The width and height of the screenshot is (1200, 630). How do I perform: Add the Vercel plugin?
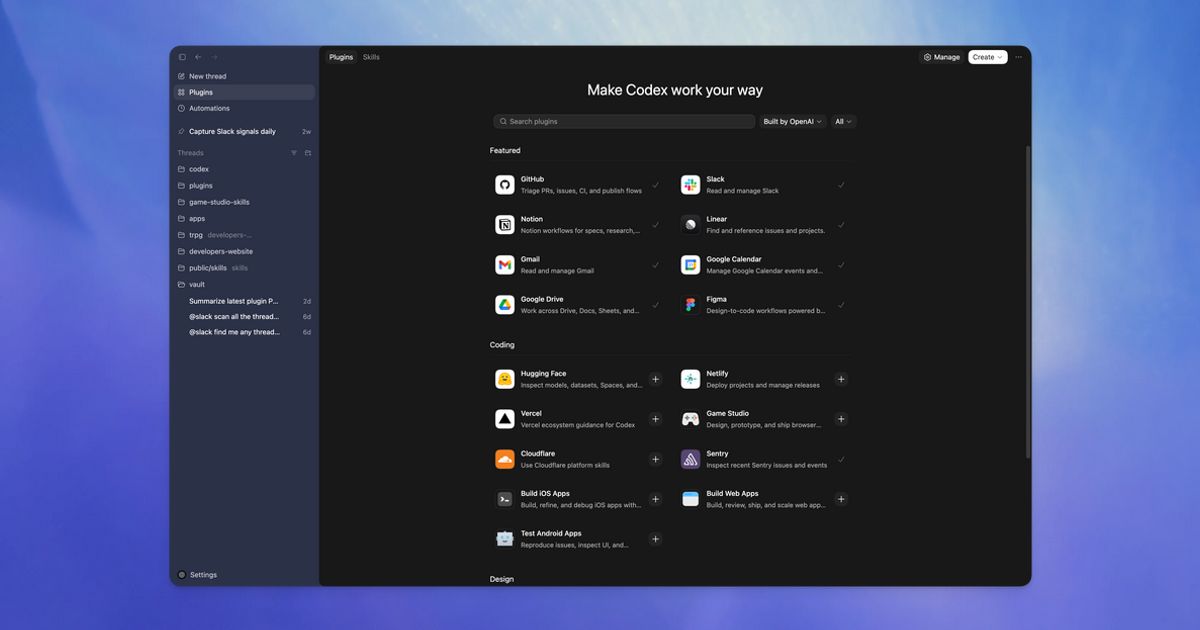tap(656, 419)
